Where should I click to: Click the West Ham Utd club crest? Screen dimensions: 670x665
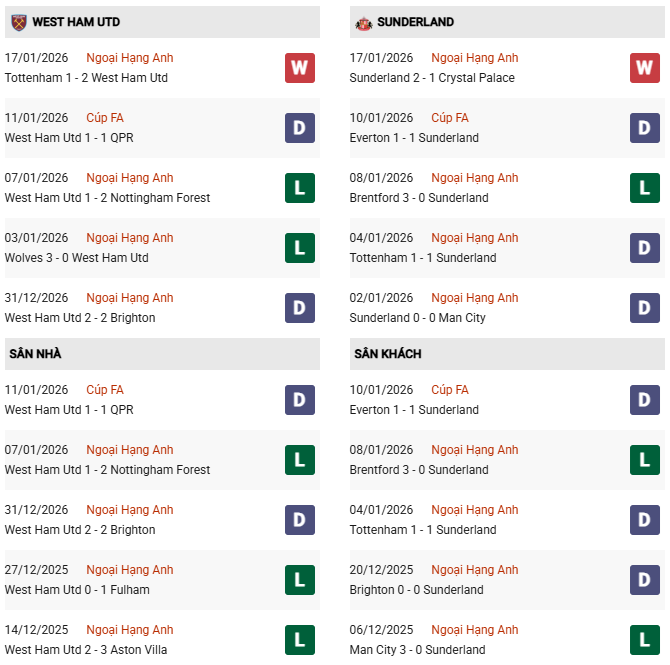point(18,22)
